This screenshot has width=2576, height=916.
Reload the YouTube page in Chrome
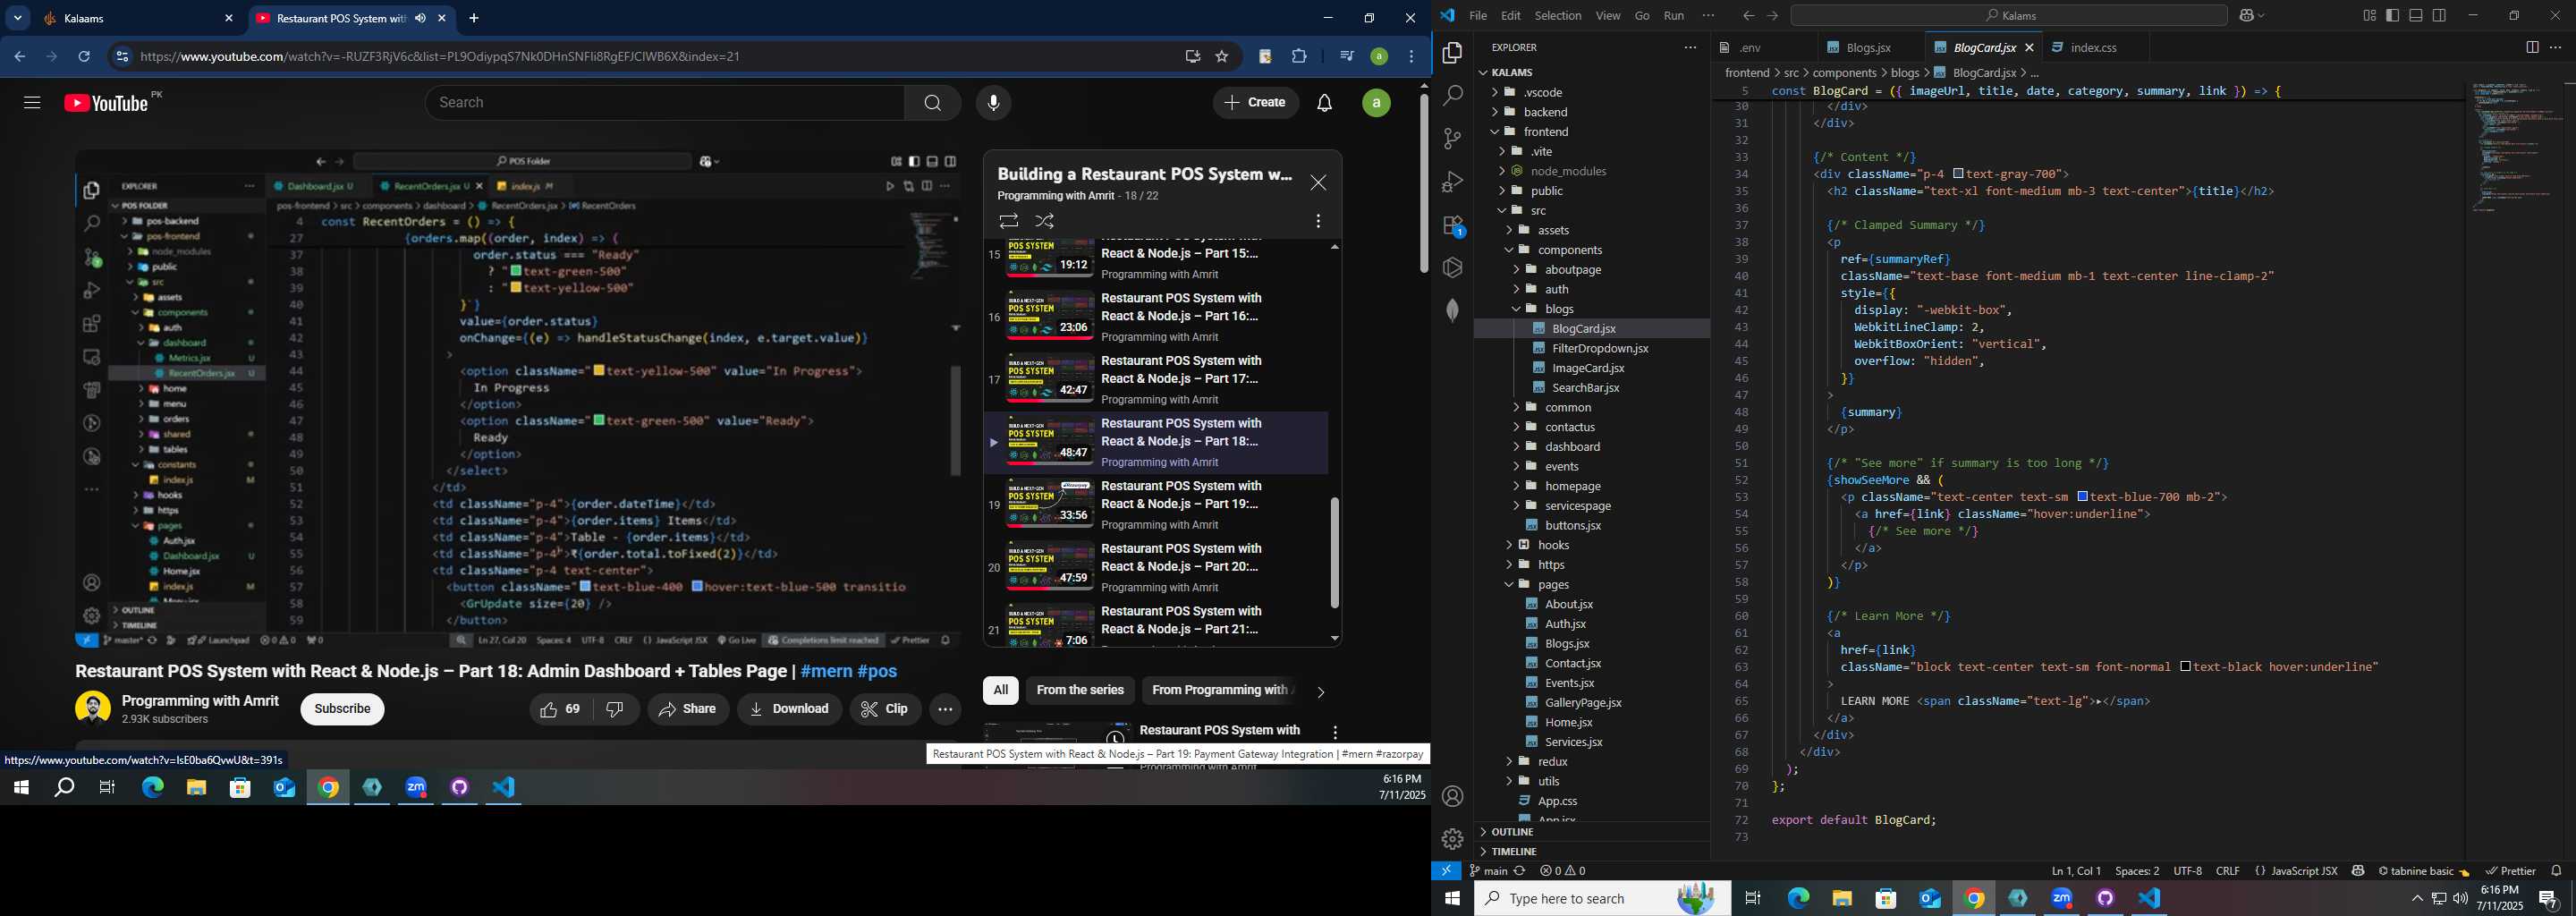[84, 57]
